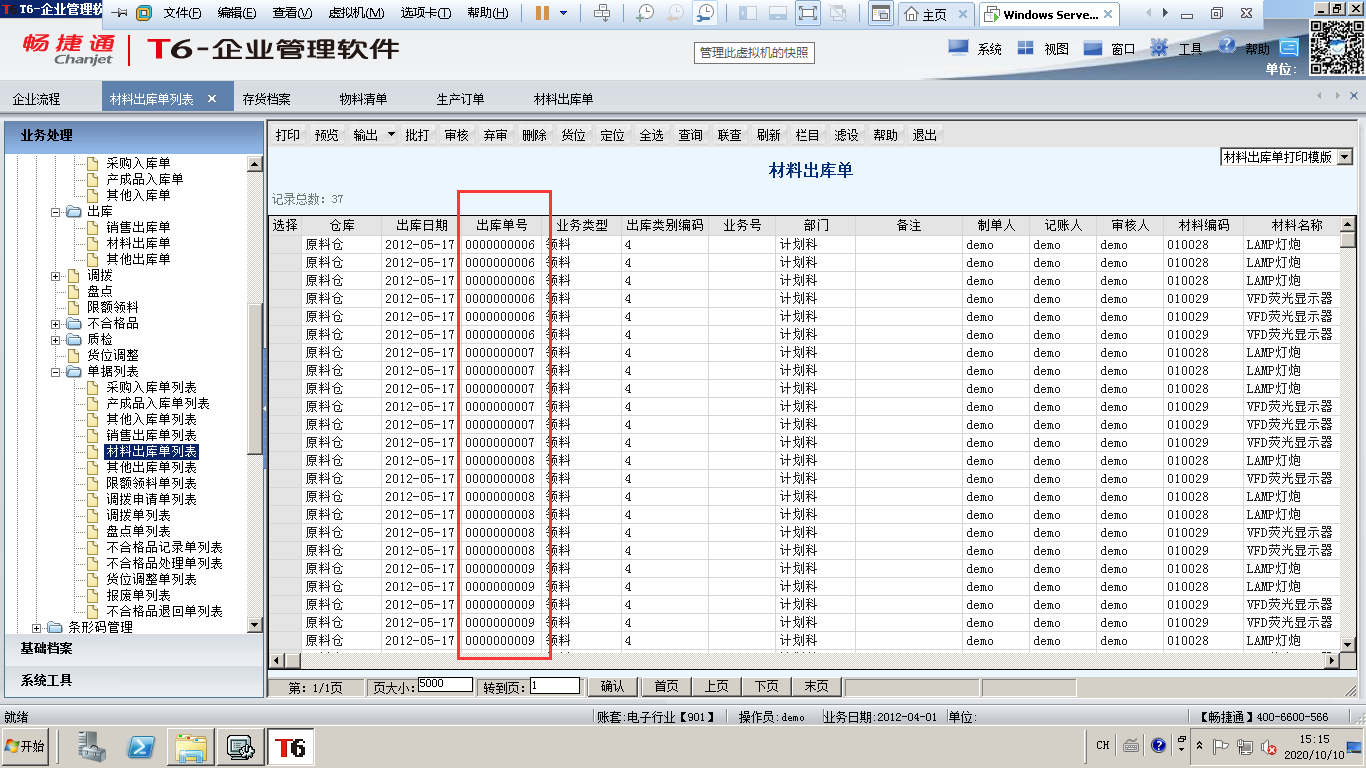This screenshot has width=1366, height=768.
Task: Open the pause options dropdown arrow
Action: pos(563,14)
